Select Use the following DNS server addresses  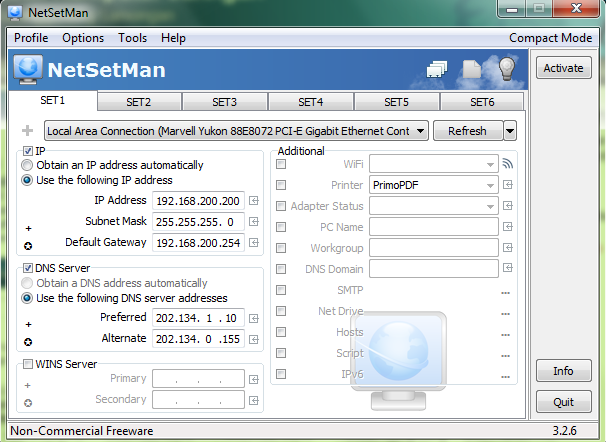27,298
